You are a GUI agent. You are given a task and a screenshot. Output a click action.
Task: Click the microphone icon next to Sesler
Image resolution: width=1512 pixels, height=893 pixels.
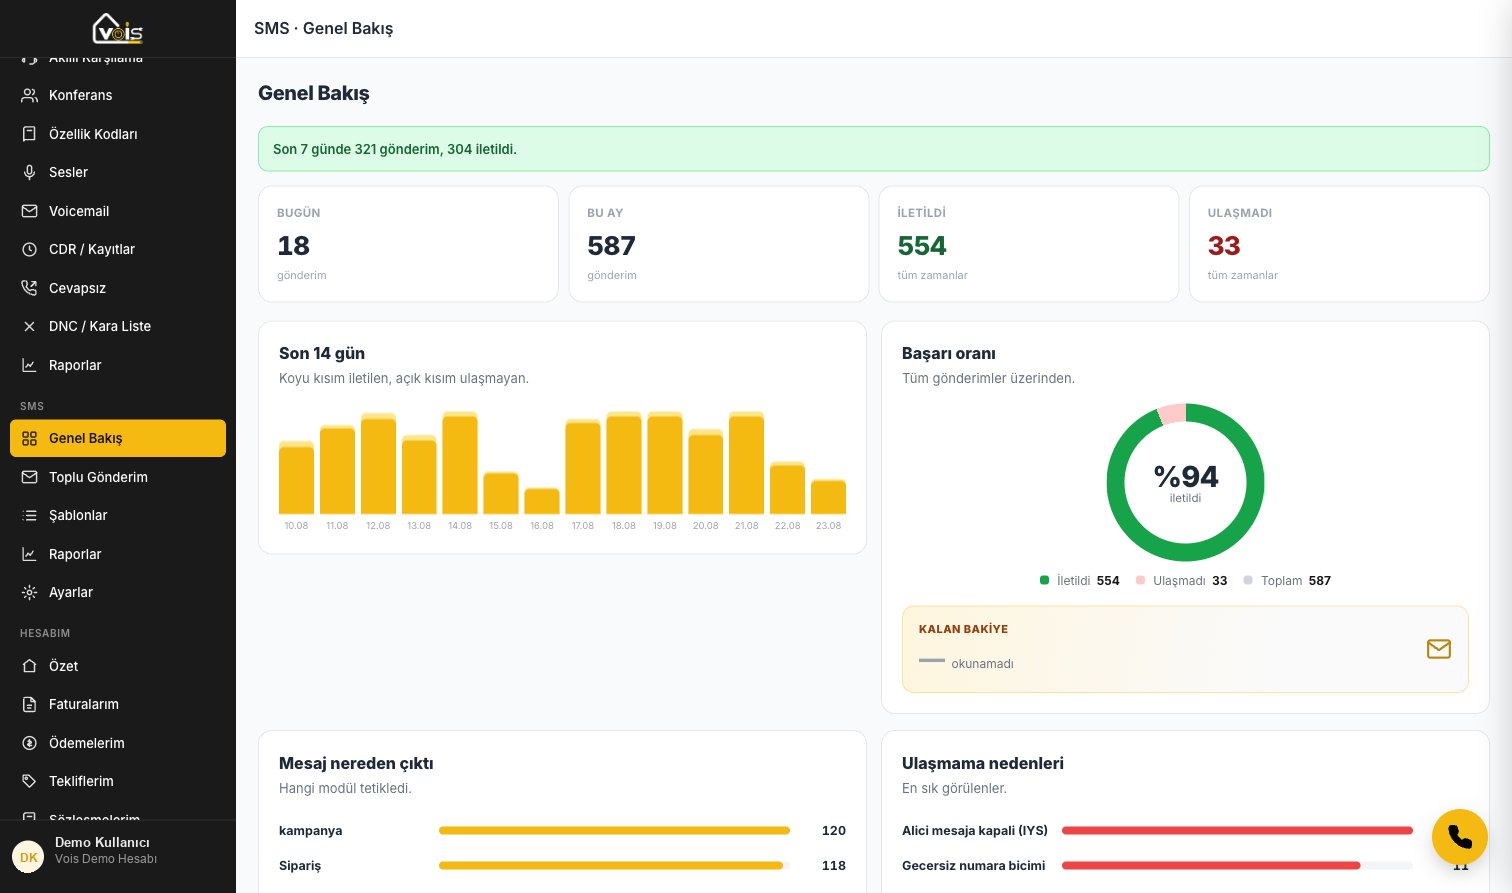tap(29, 172)
